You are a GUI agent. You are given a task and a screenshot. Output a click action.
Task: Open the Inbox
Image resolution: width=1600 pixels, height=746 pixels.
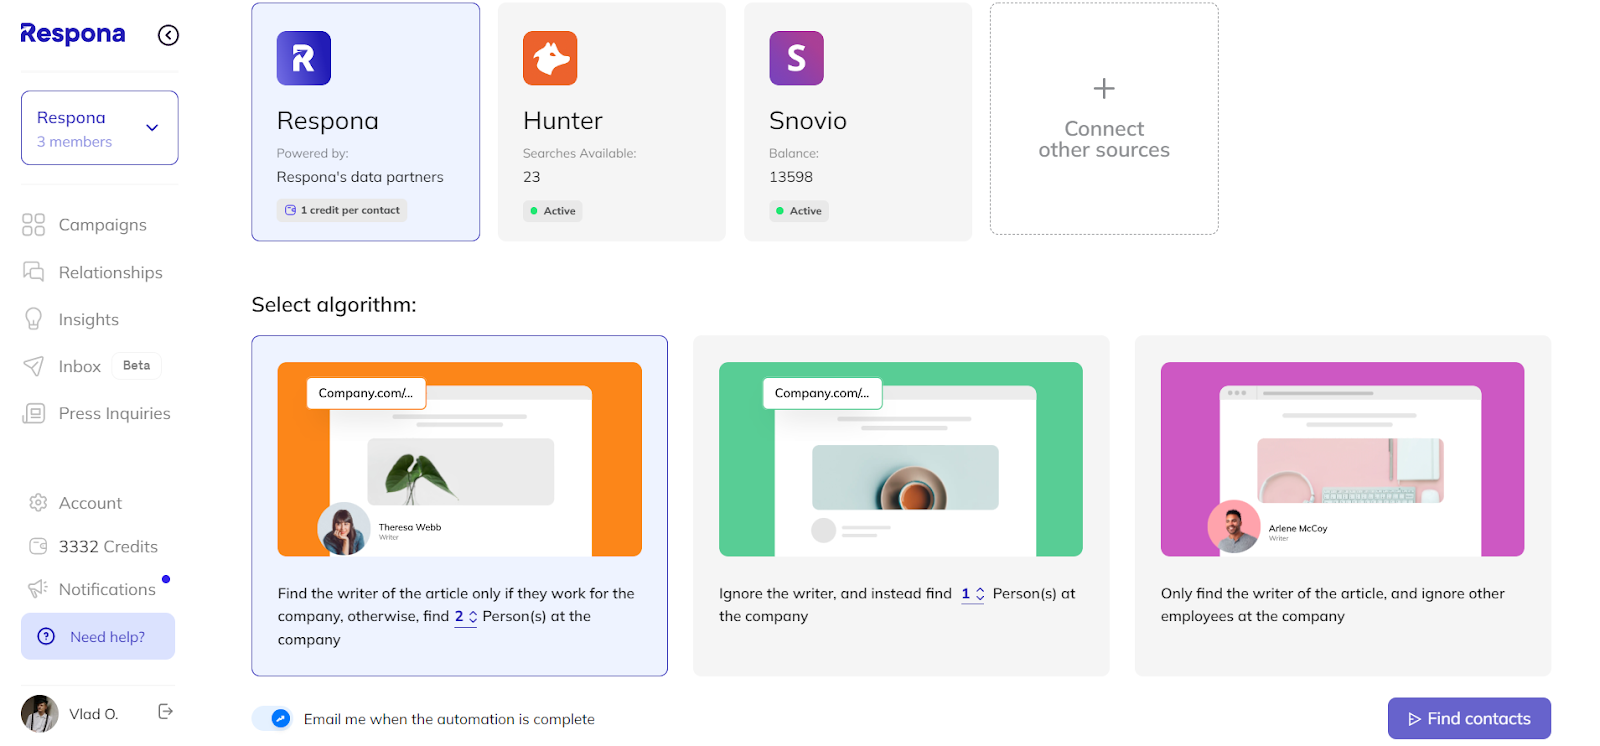click(80, 366)
